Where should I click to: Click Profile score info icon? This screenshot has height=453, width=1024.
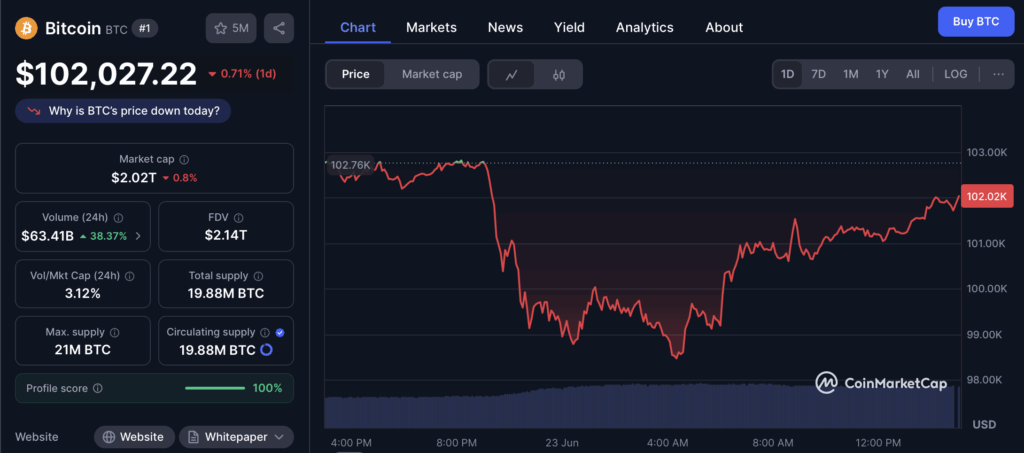tap(97, 388)
